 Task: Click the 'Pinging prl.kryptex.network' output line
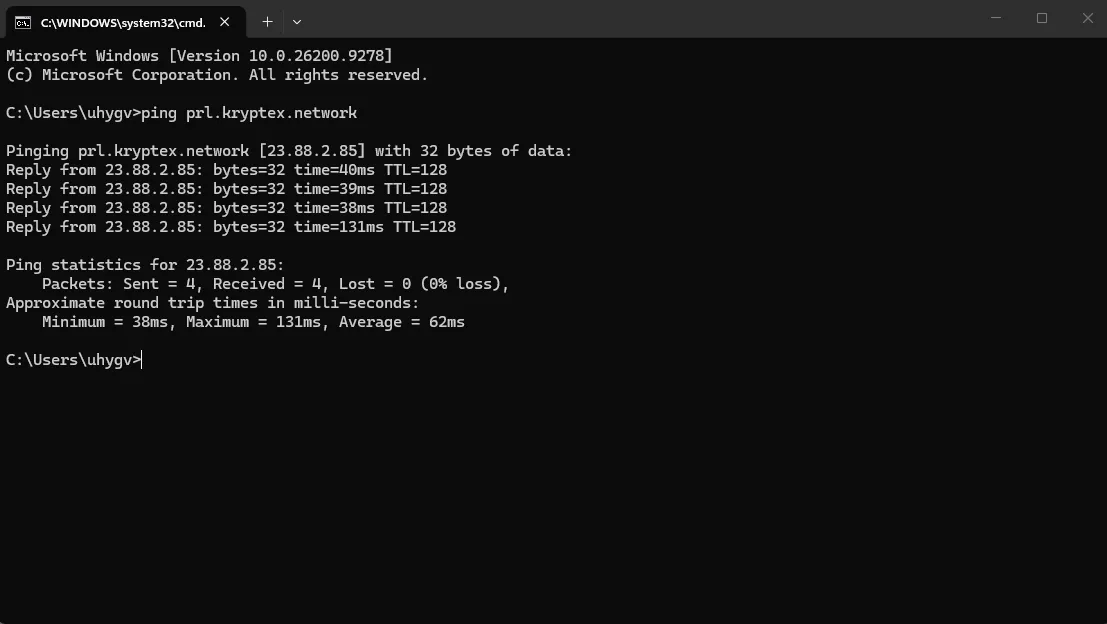click(289, 151)
